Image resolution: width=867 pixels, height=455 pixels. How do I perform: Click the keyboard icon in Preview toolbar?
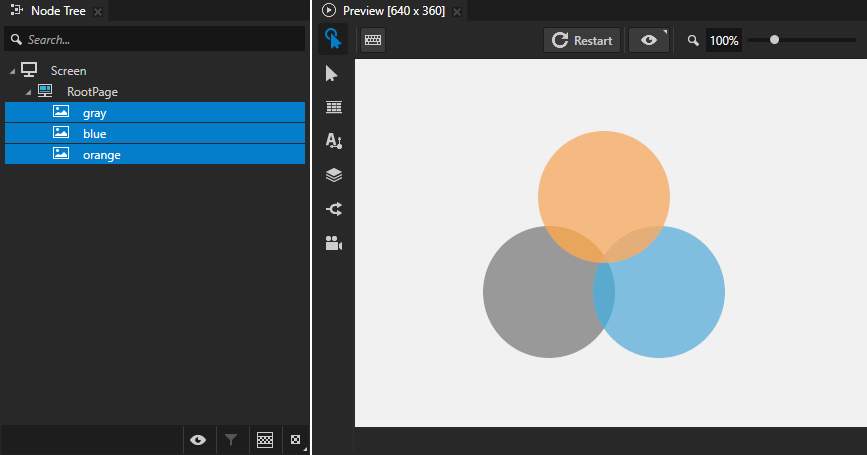click(373, 40)
